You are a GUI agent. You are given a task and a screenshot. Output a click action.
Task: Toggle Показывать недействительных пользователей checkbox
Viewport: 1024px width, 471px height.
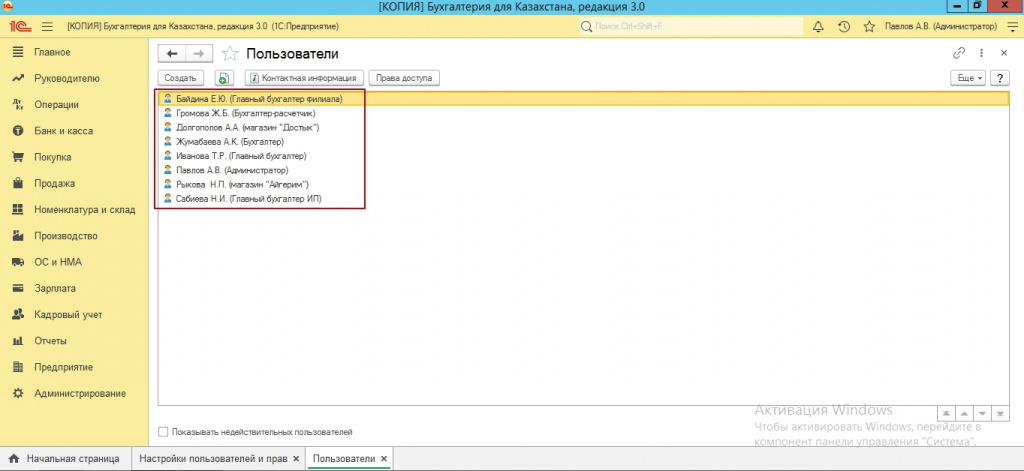tap(163, 432)
